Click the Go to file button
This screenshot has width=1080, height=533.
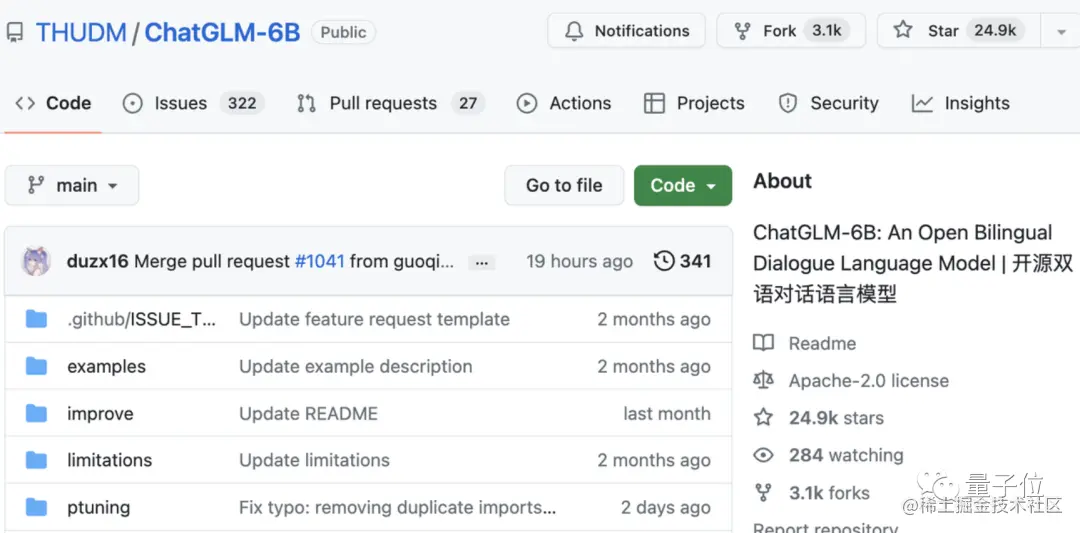(564, 185)
